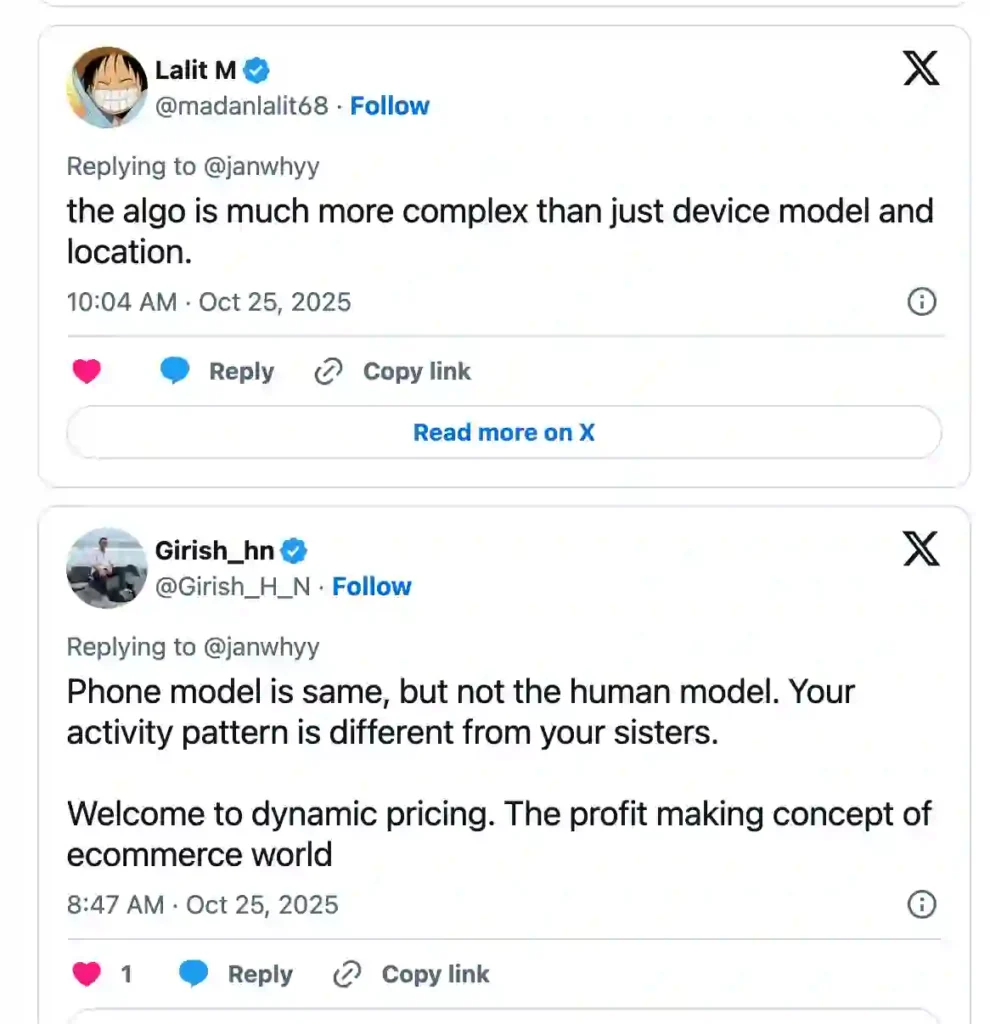Screen dimensions: 990x1024
Task: Reply to Lalit M's tweet
Action: [217, 372]
